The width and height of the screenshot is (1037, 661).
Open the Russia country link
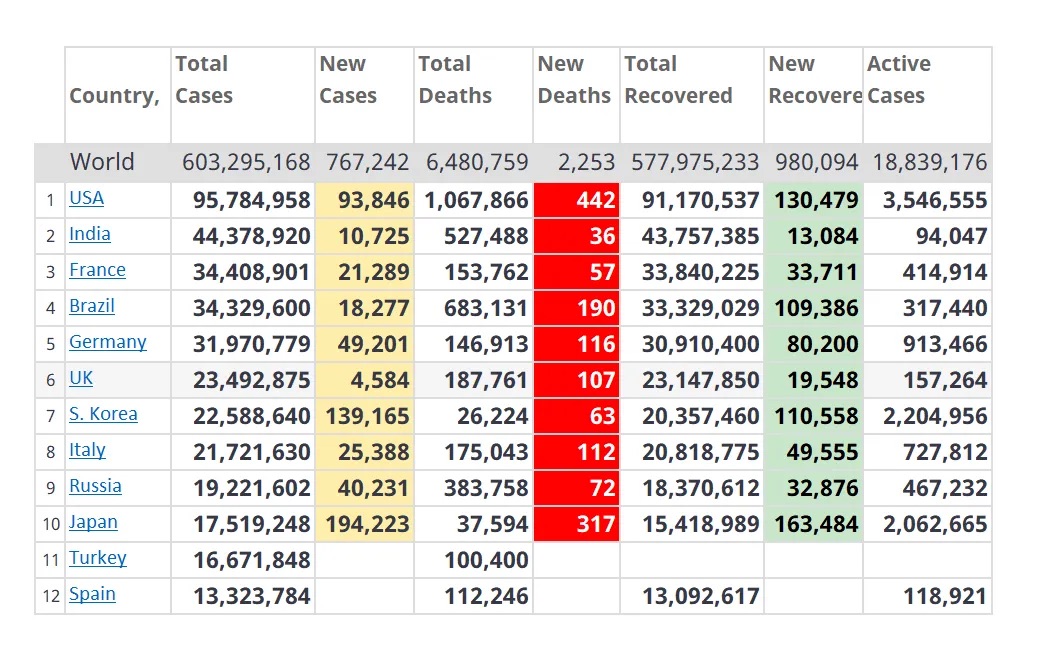tap(95, 486)
